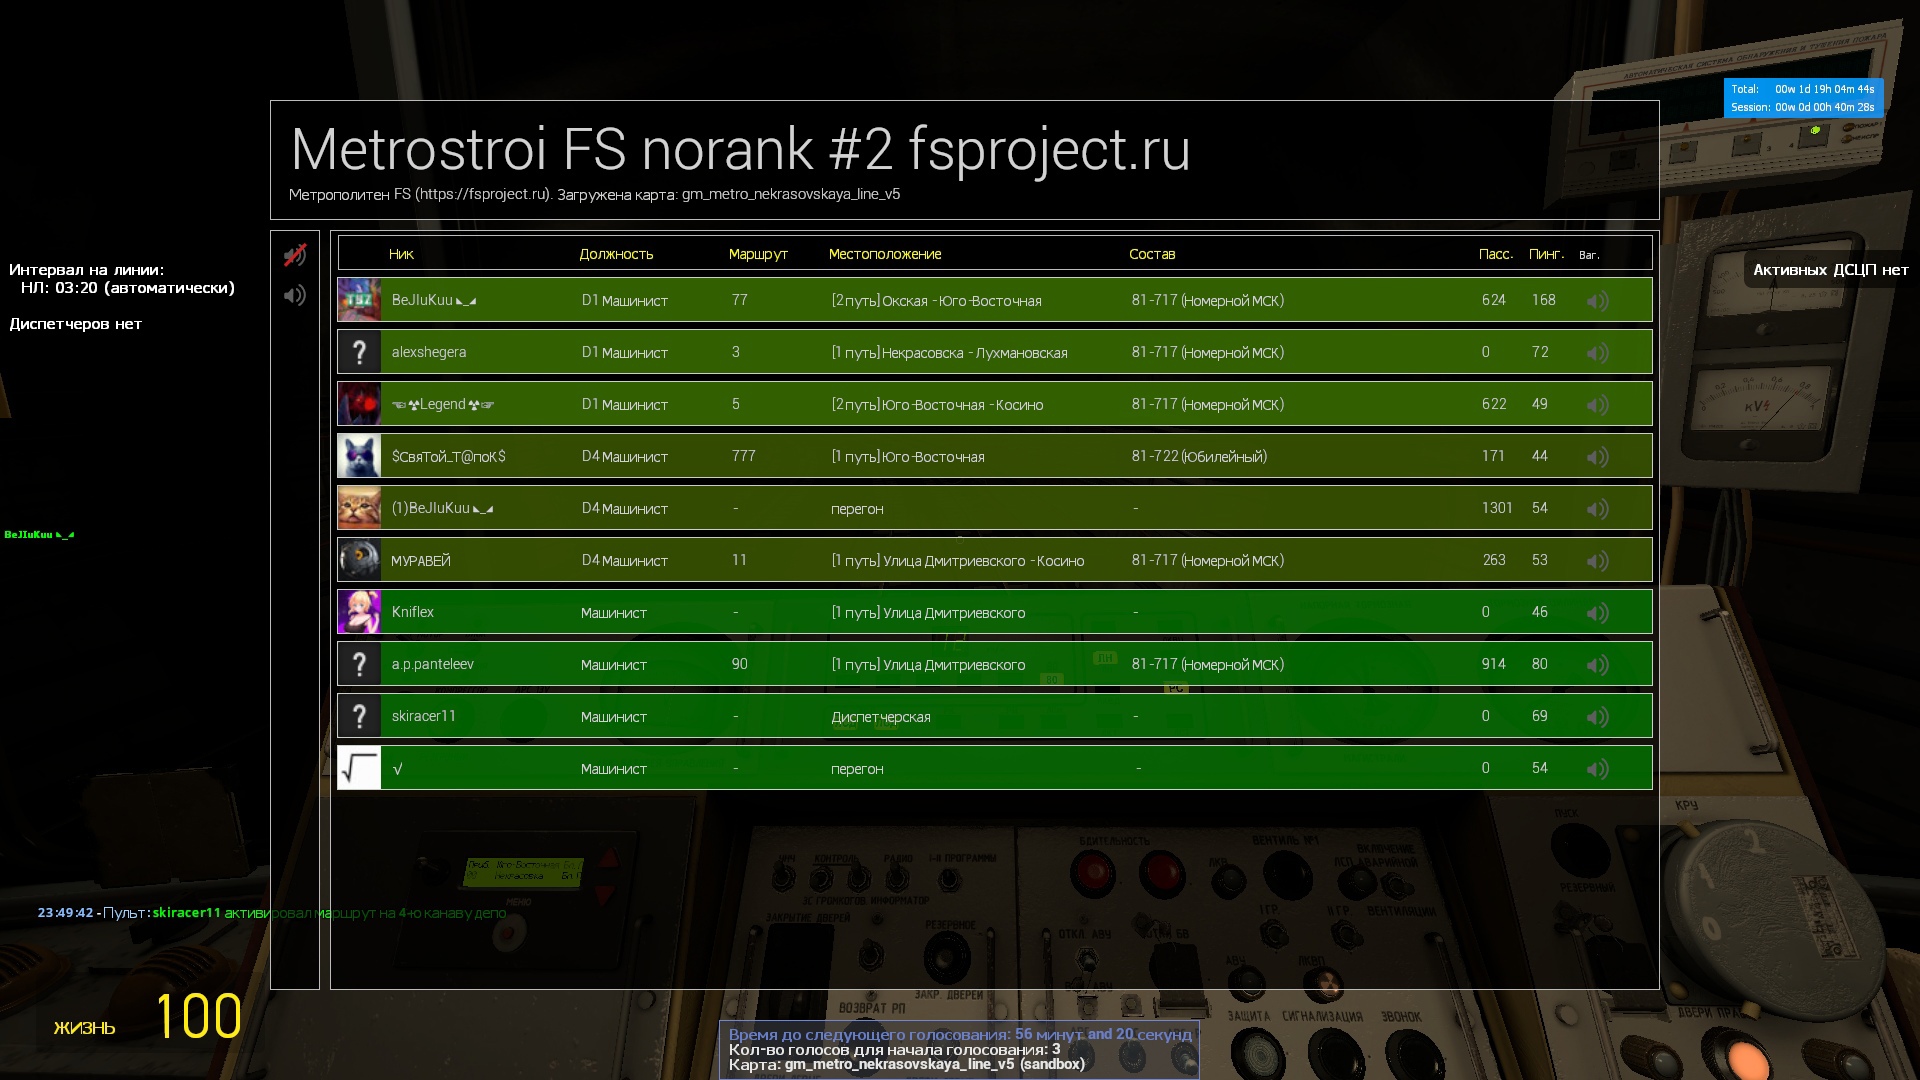
Task: Click the speaker icon in $СвяТой_Т@поК$ row
Action: point(1597,457)
